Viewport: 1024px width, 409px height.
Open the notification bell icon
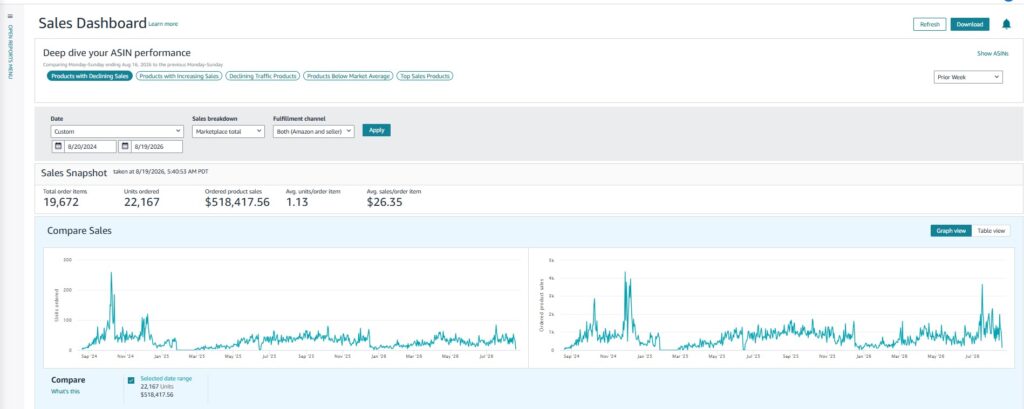(1006, 24)
